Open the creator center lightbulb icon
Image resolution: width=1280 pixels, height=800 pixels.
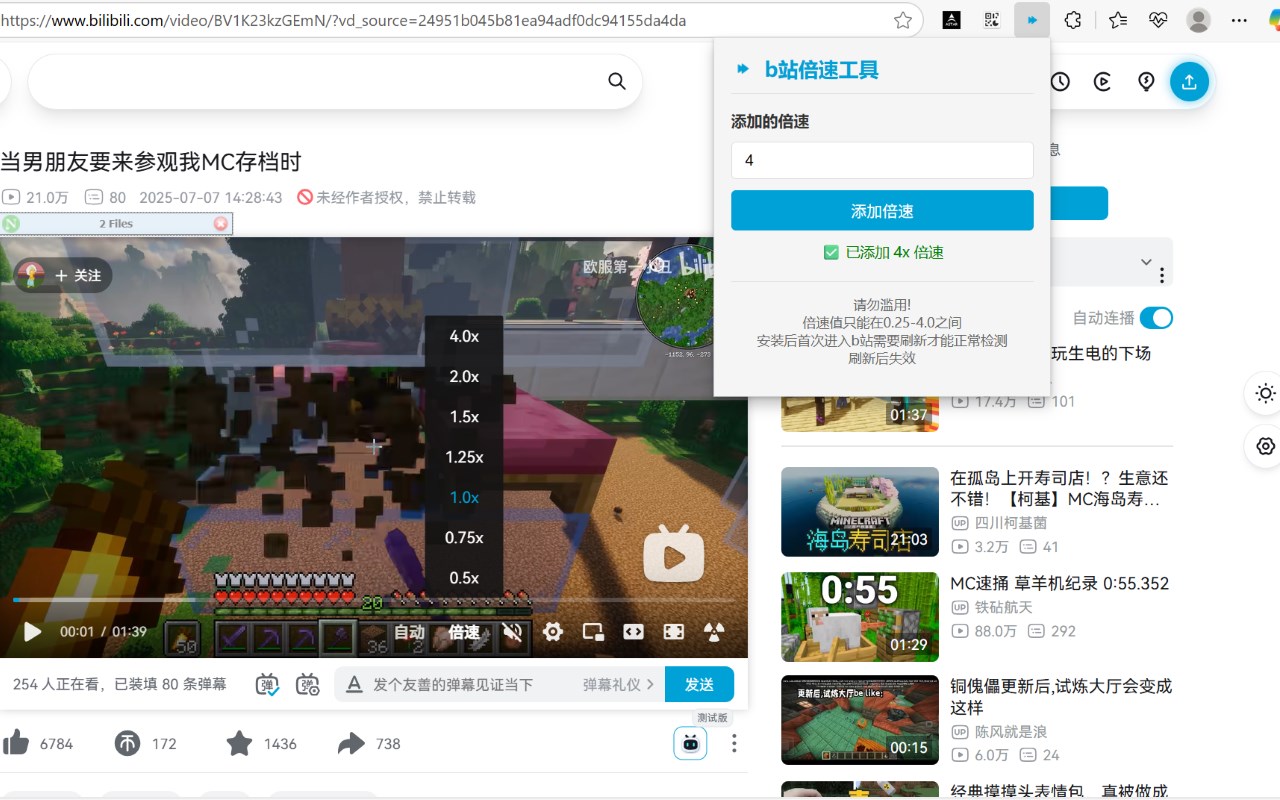click(1147, 82)
